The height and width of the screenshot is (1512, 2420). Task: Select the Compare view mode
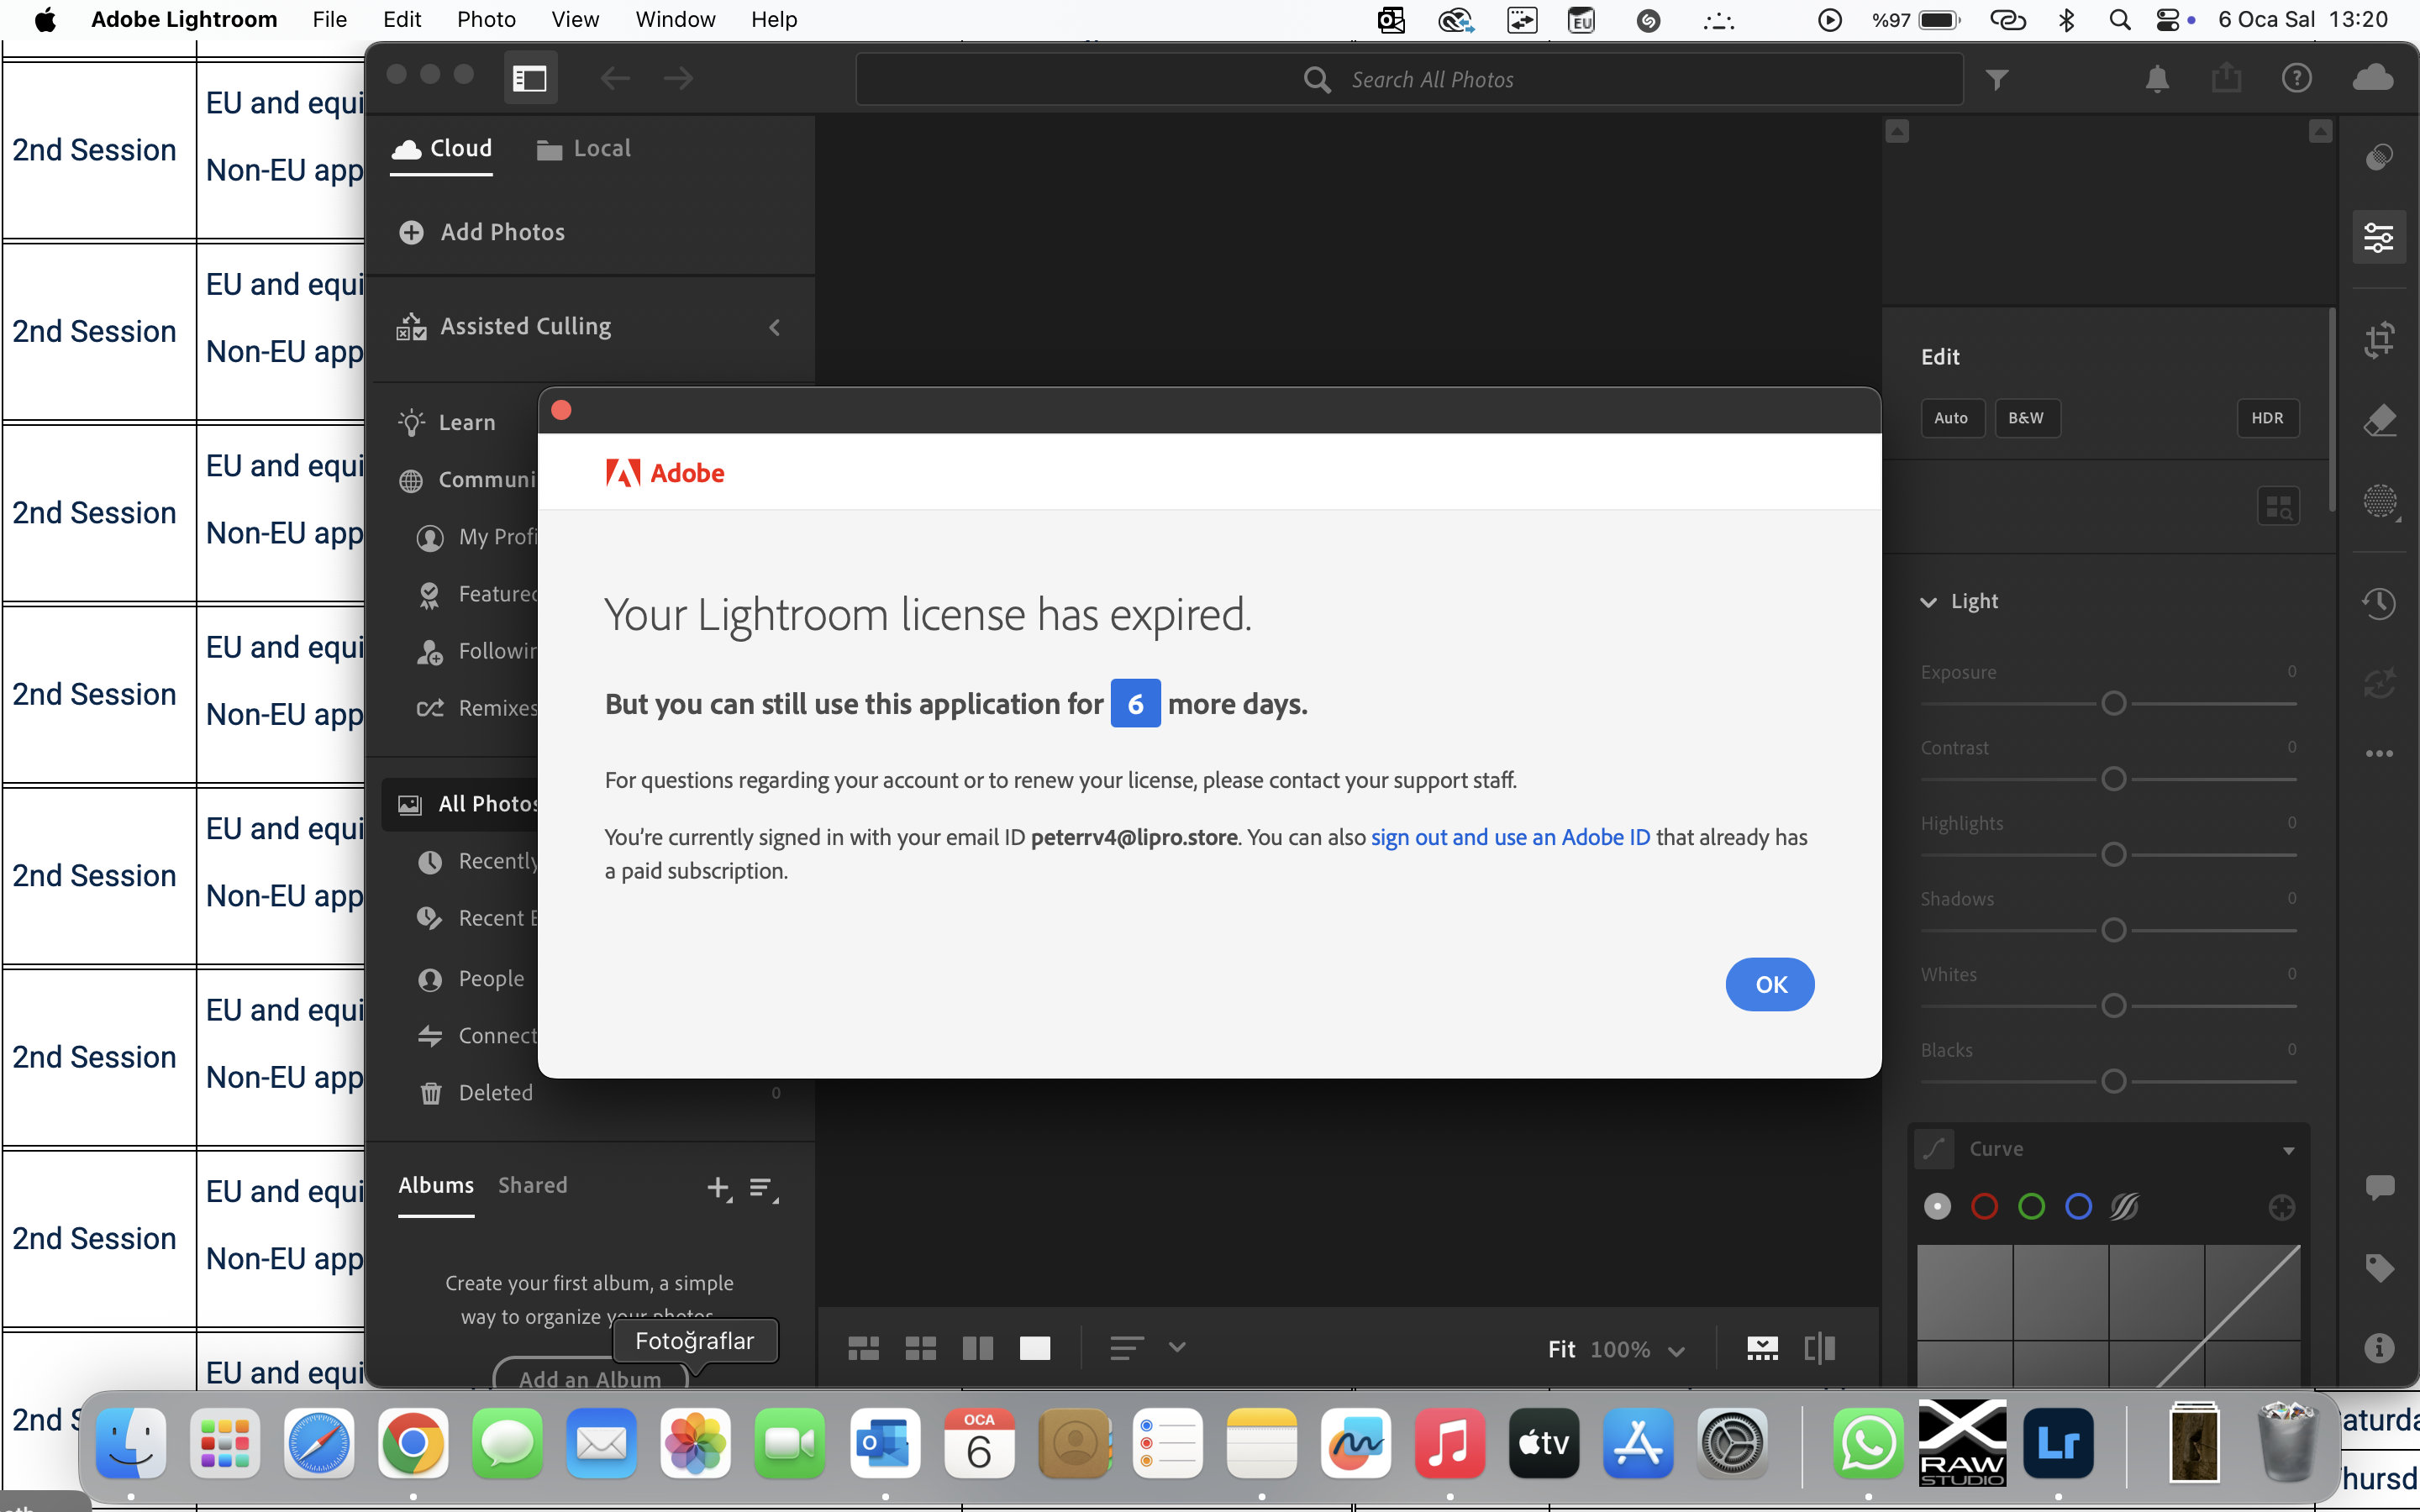click(x=977, y=1348)
